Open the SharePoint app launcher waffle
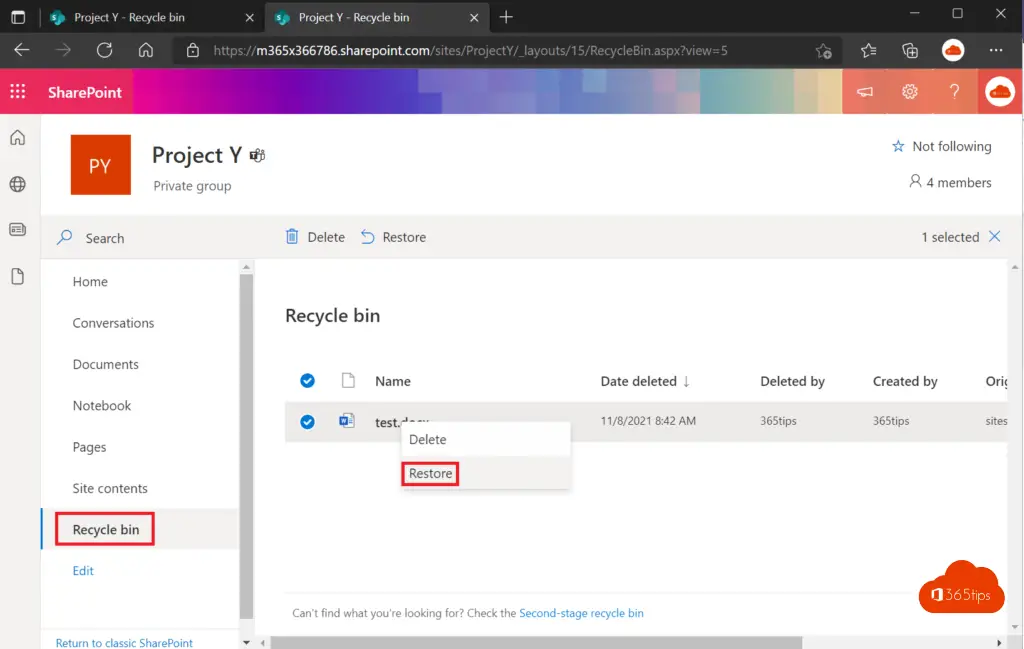Viewport: 1024px width, 649px height. [17, 92]
